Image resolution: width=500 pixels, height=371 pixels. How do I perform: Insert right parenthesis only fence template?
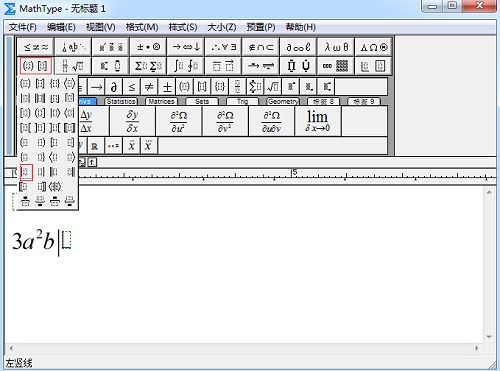click(x=40, y=143)
